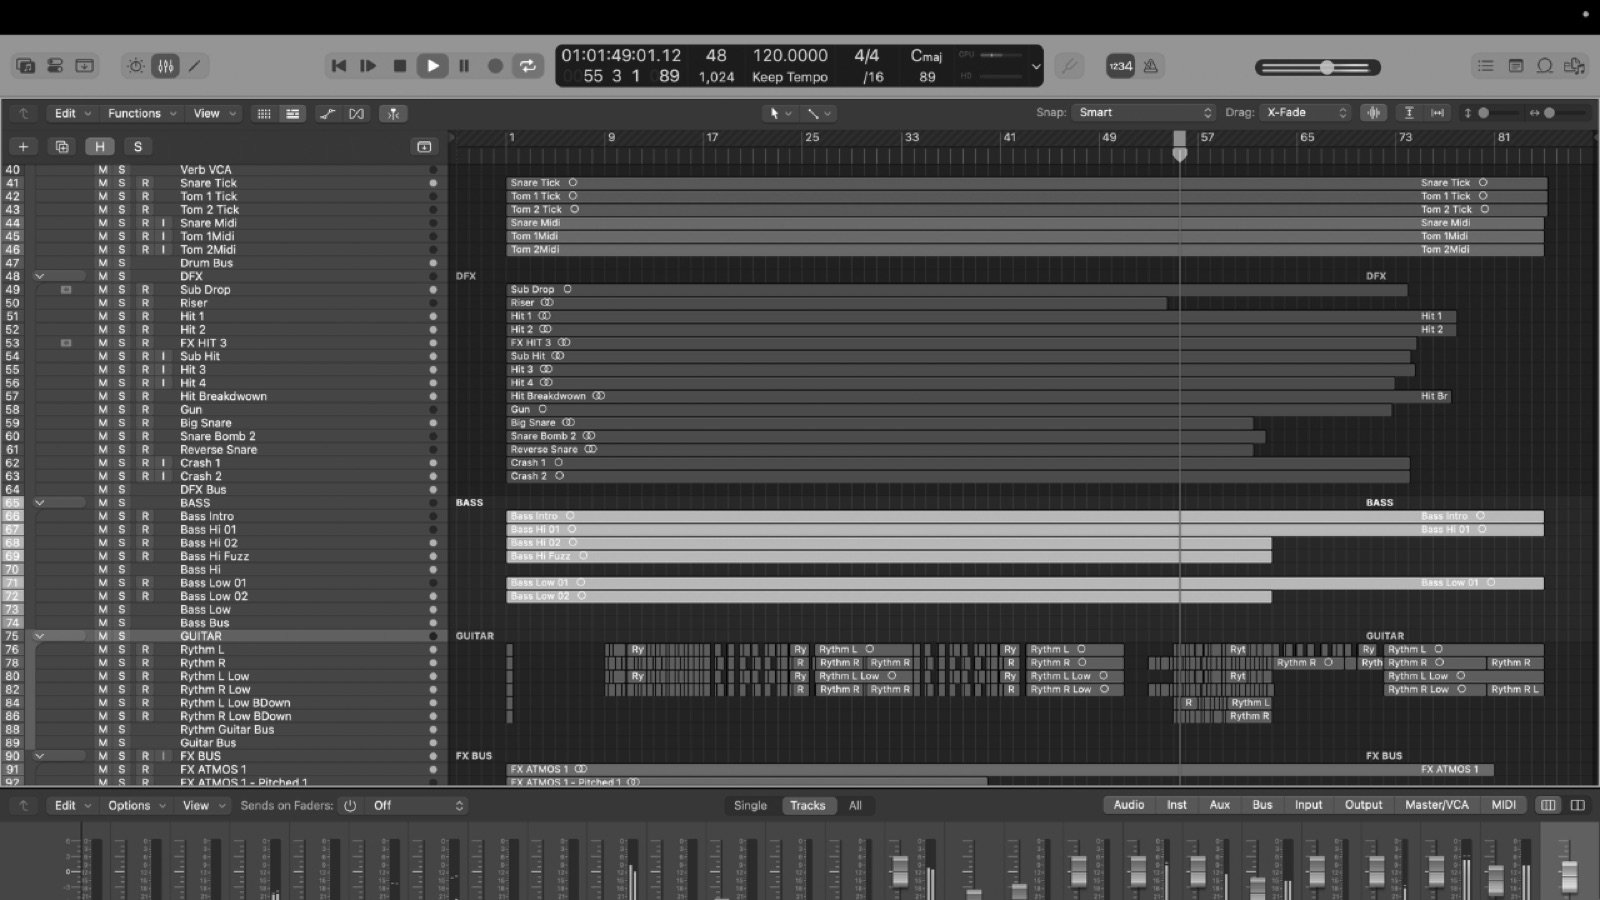Open the Loop Browser
Screen dimensions: 1600x900
tap(1545, 66)
